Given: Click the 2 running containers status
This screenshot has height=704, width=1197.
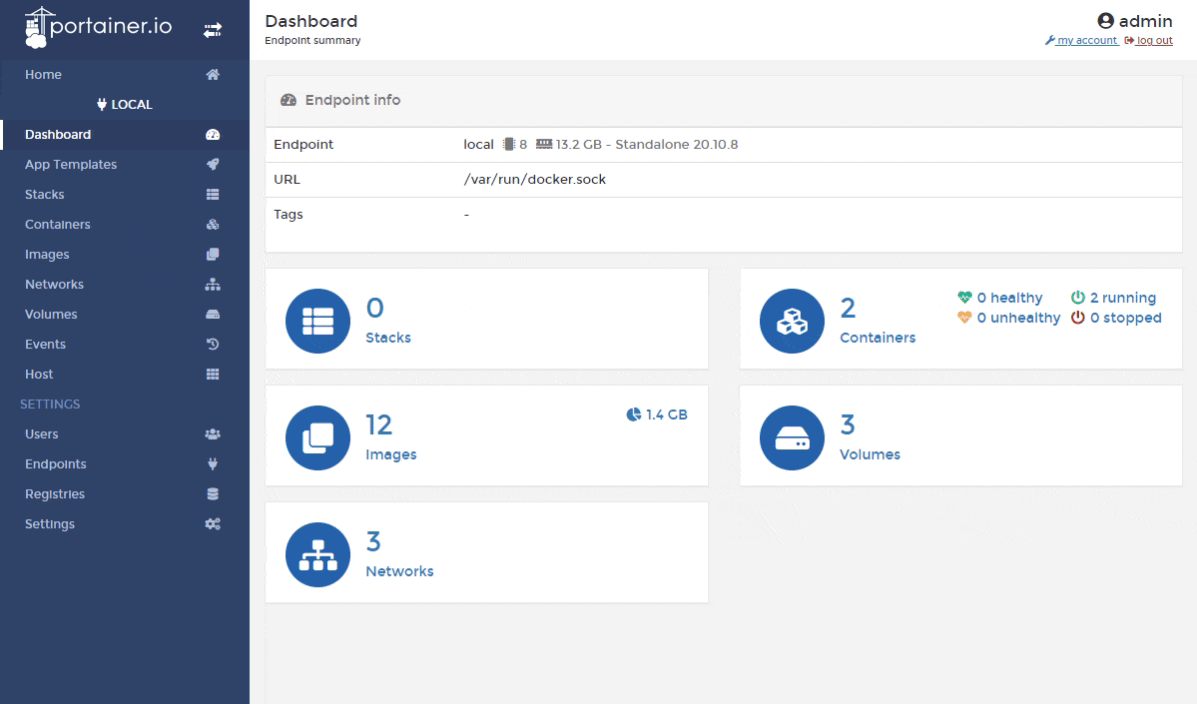Looking at the screenshot, I should 1113,298.
